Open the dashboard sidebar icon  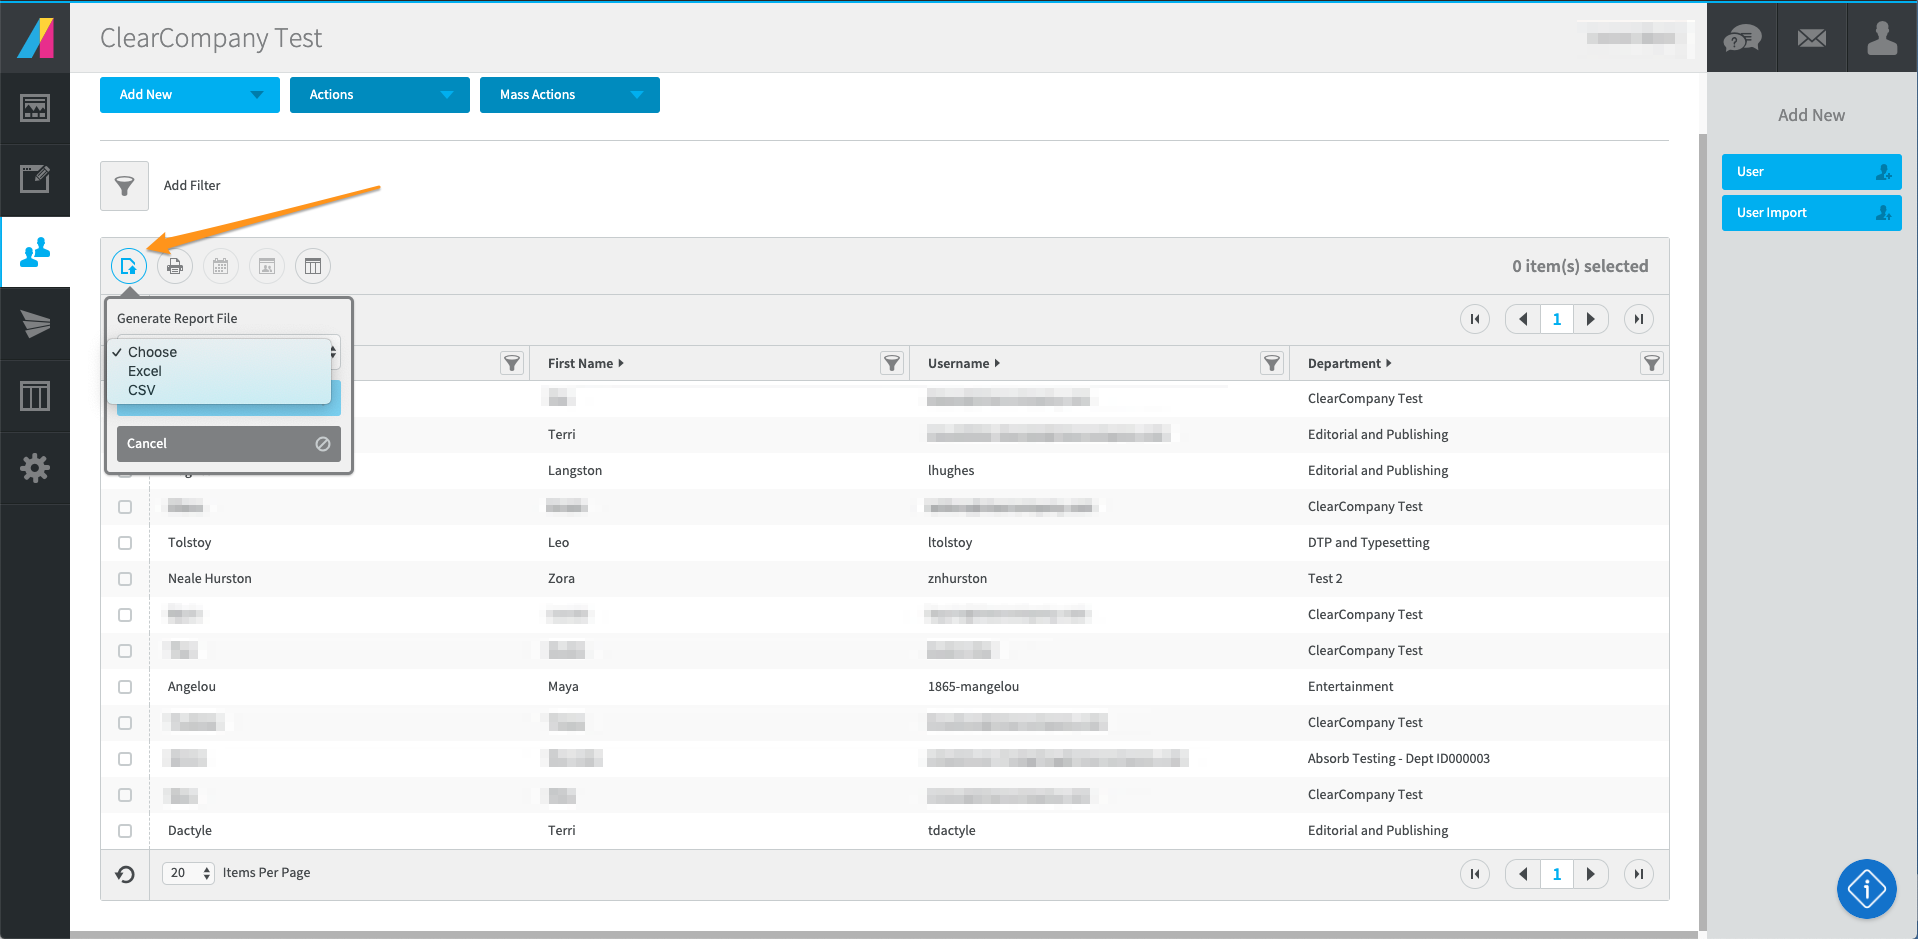35,108
